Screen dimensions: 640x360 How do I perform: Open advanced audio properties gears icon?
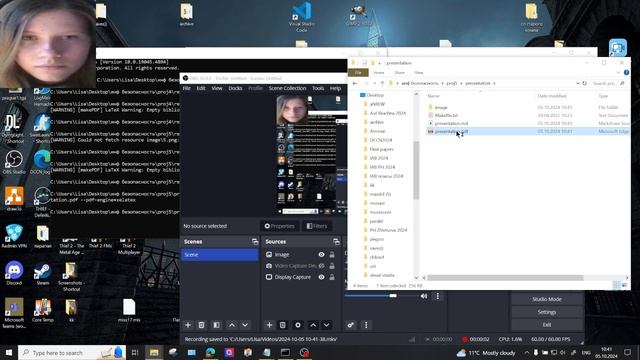tap(351, 325)
